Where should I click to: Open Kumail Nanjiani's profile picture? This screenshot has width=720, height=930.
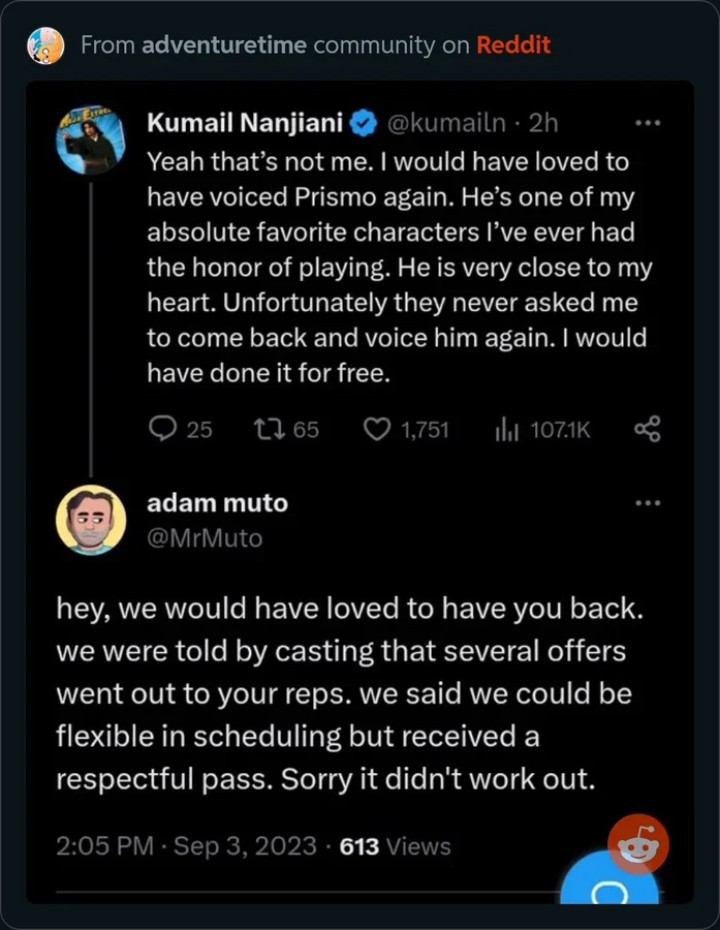point(90,141)
